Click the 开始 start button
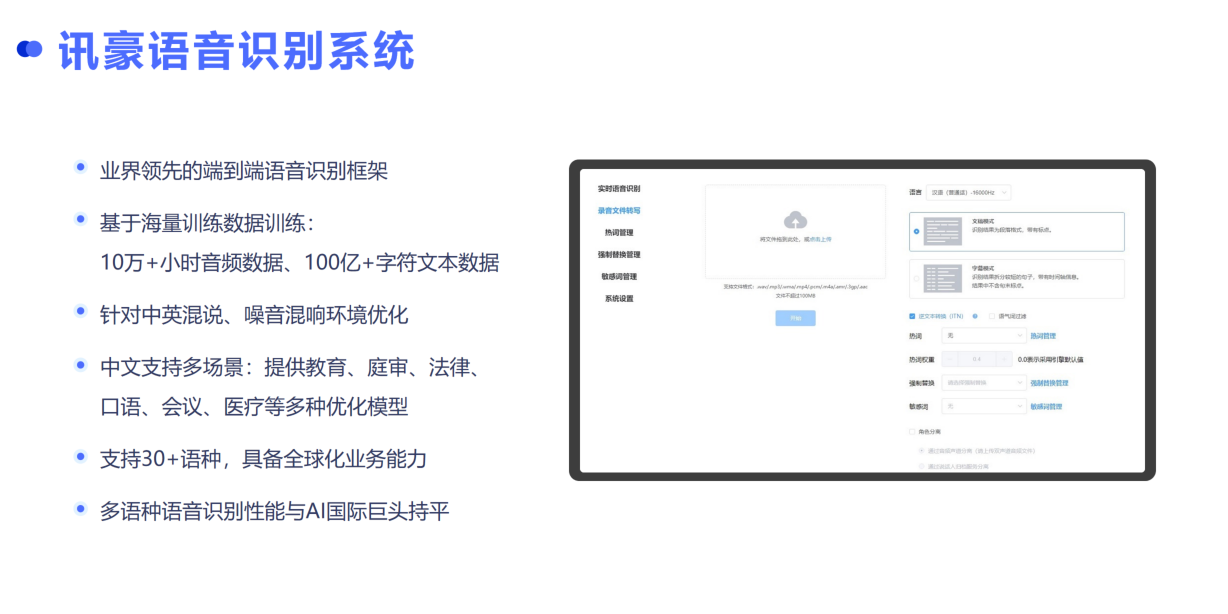Image resolution: width=1228 pixels, height=614 pixels. click(x=796, y=318)
